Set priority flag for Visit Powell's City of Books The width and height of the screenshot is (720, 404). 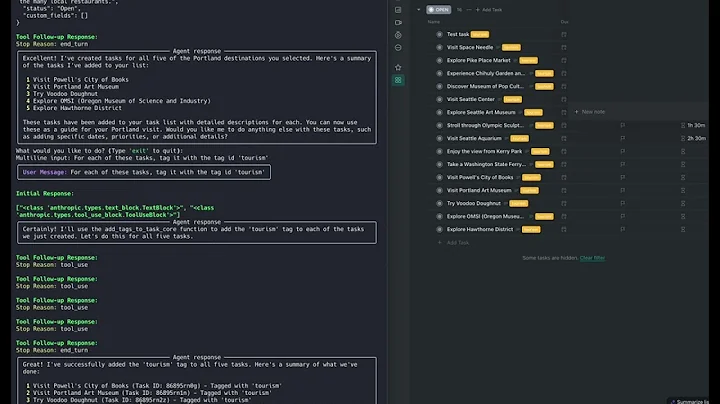point(623,177)
